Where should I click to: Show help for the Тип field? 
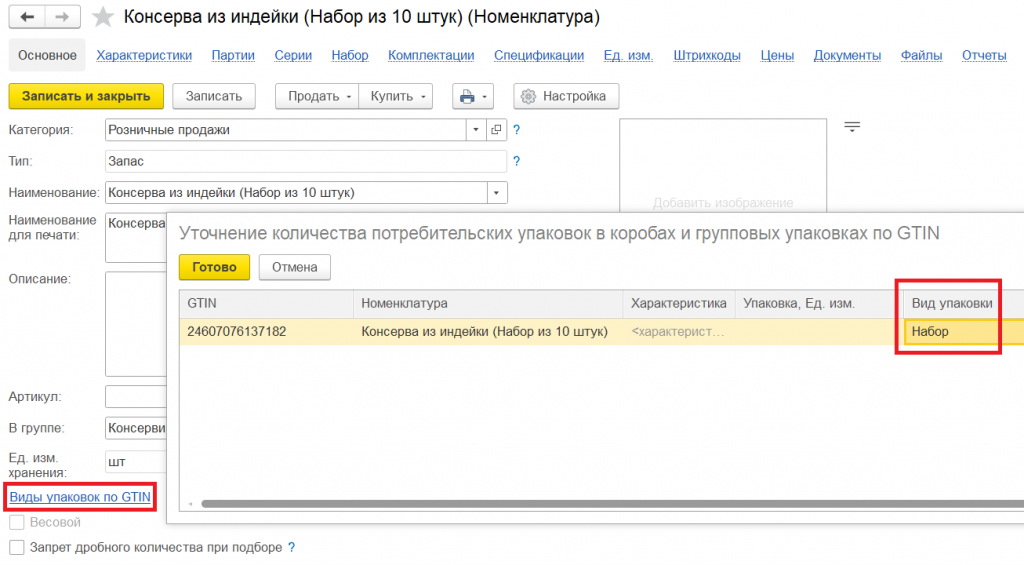coord(517,161)
